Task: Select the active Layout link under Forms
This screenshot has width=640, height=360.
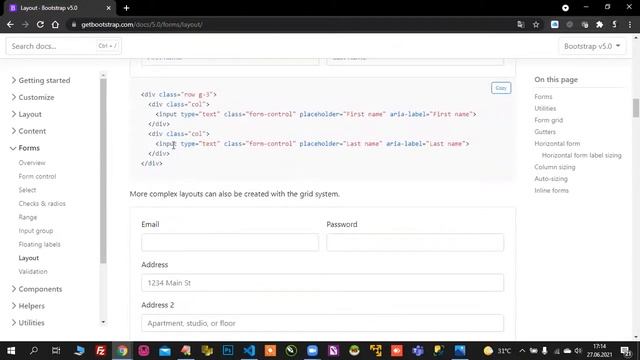Action: [29, 258]
